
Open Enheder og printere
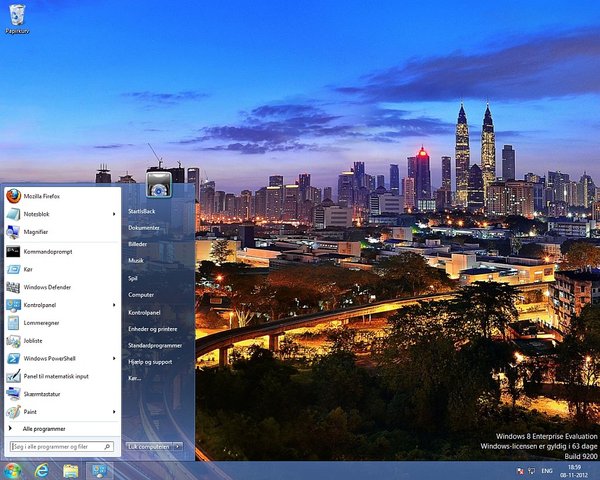[x=152, y=328]
